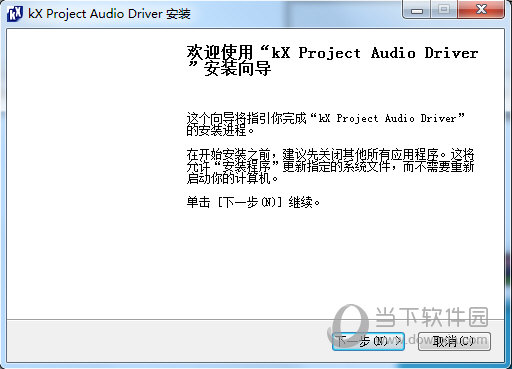Close the kX Project Audio Driver installer window
The image size is (512, 369).
point(481,9)
